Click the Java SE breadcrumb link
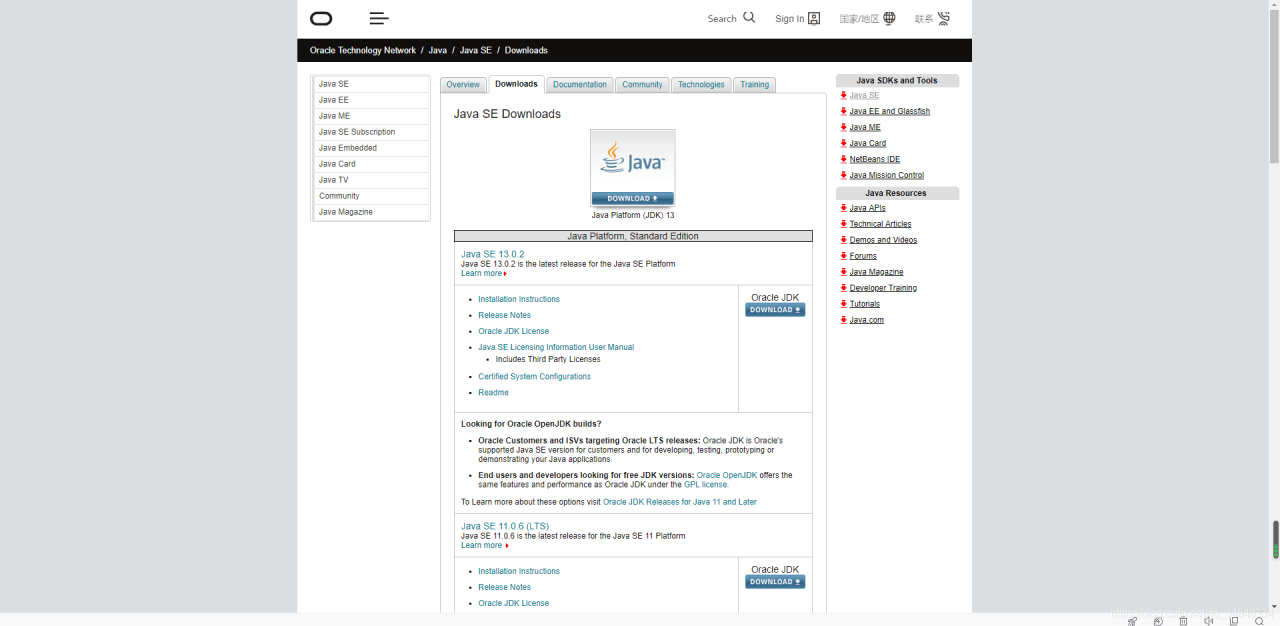The height and width of the screenshot is (626, 1280). [476, 50]
